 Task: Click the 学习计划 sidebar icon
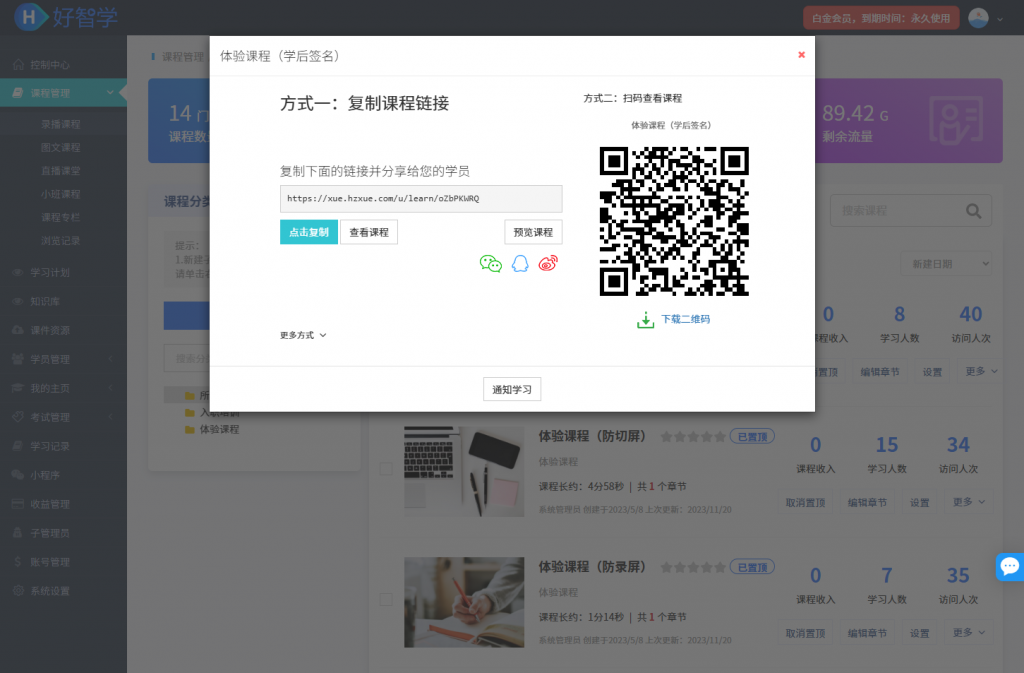pyautogui.click(x=18, y=272)
